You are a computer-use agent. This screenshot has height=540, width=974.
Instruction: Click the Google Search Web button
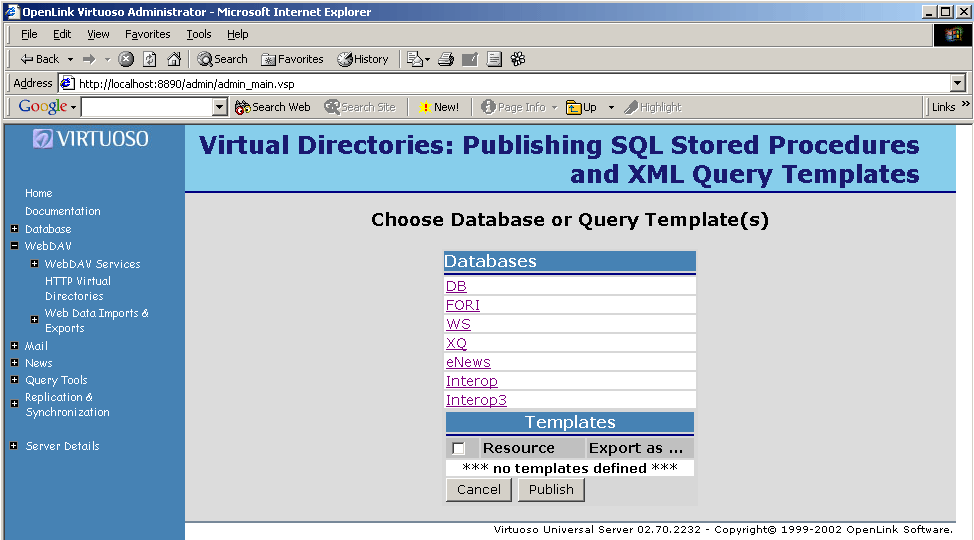pos(273,107)
